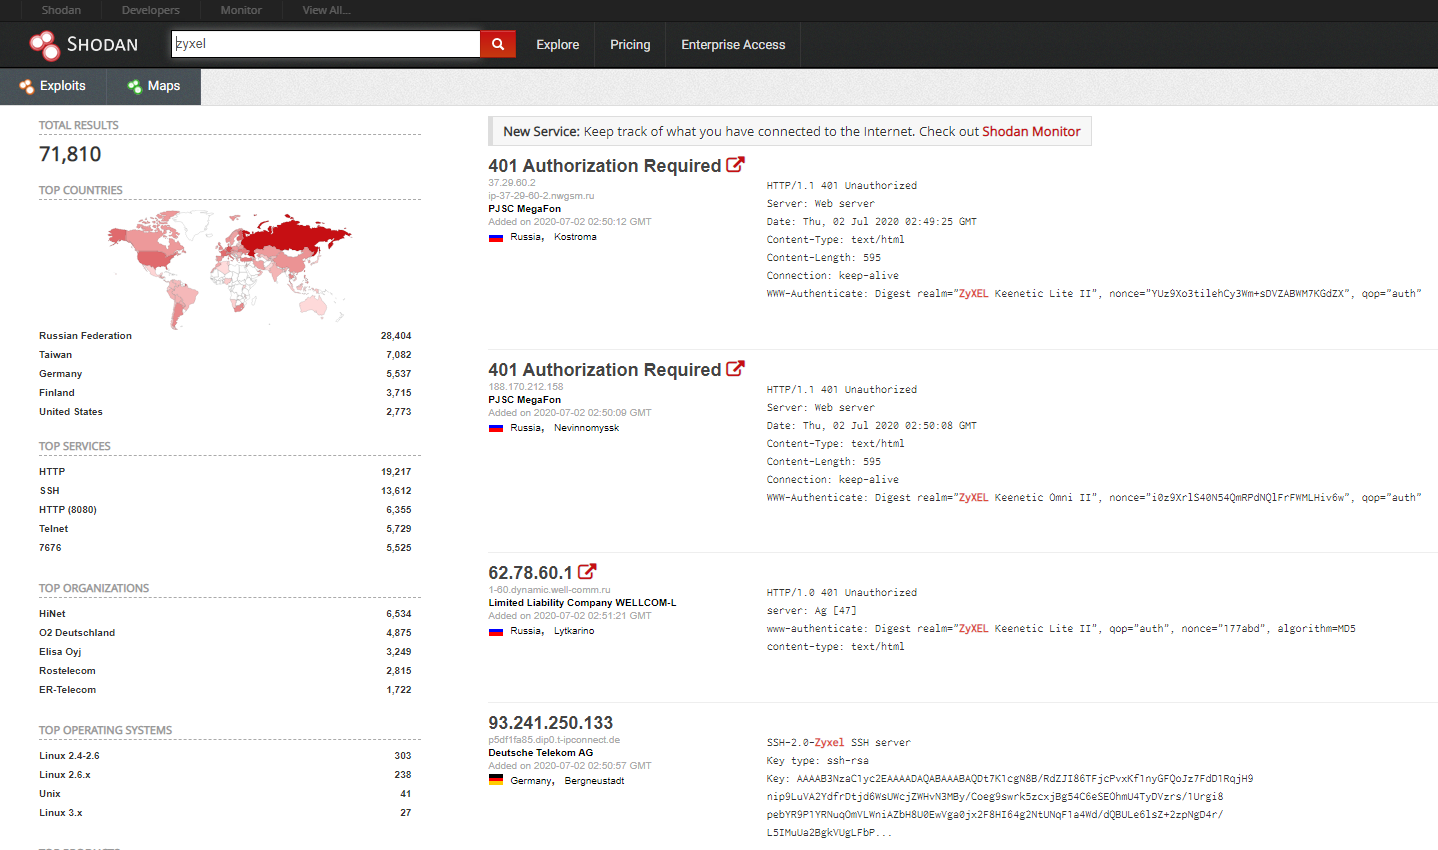Filter by O2 Deutschland organization
The width and height of the screenshot is (1438, 850).
[77, 633]
